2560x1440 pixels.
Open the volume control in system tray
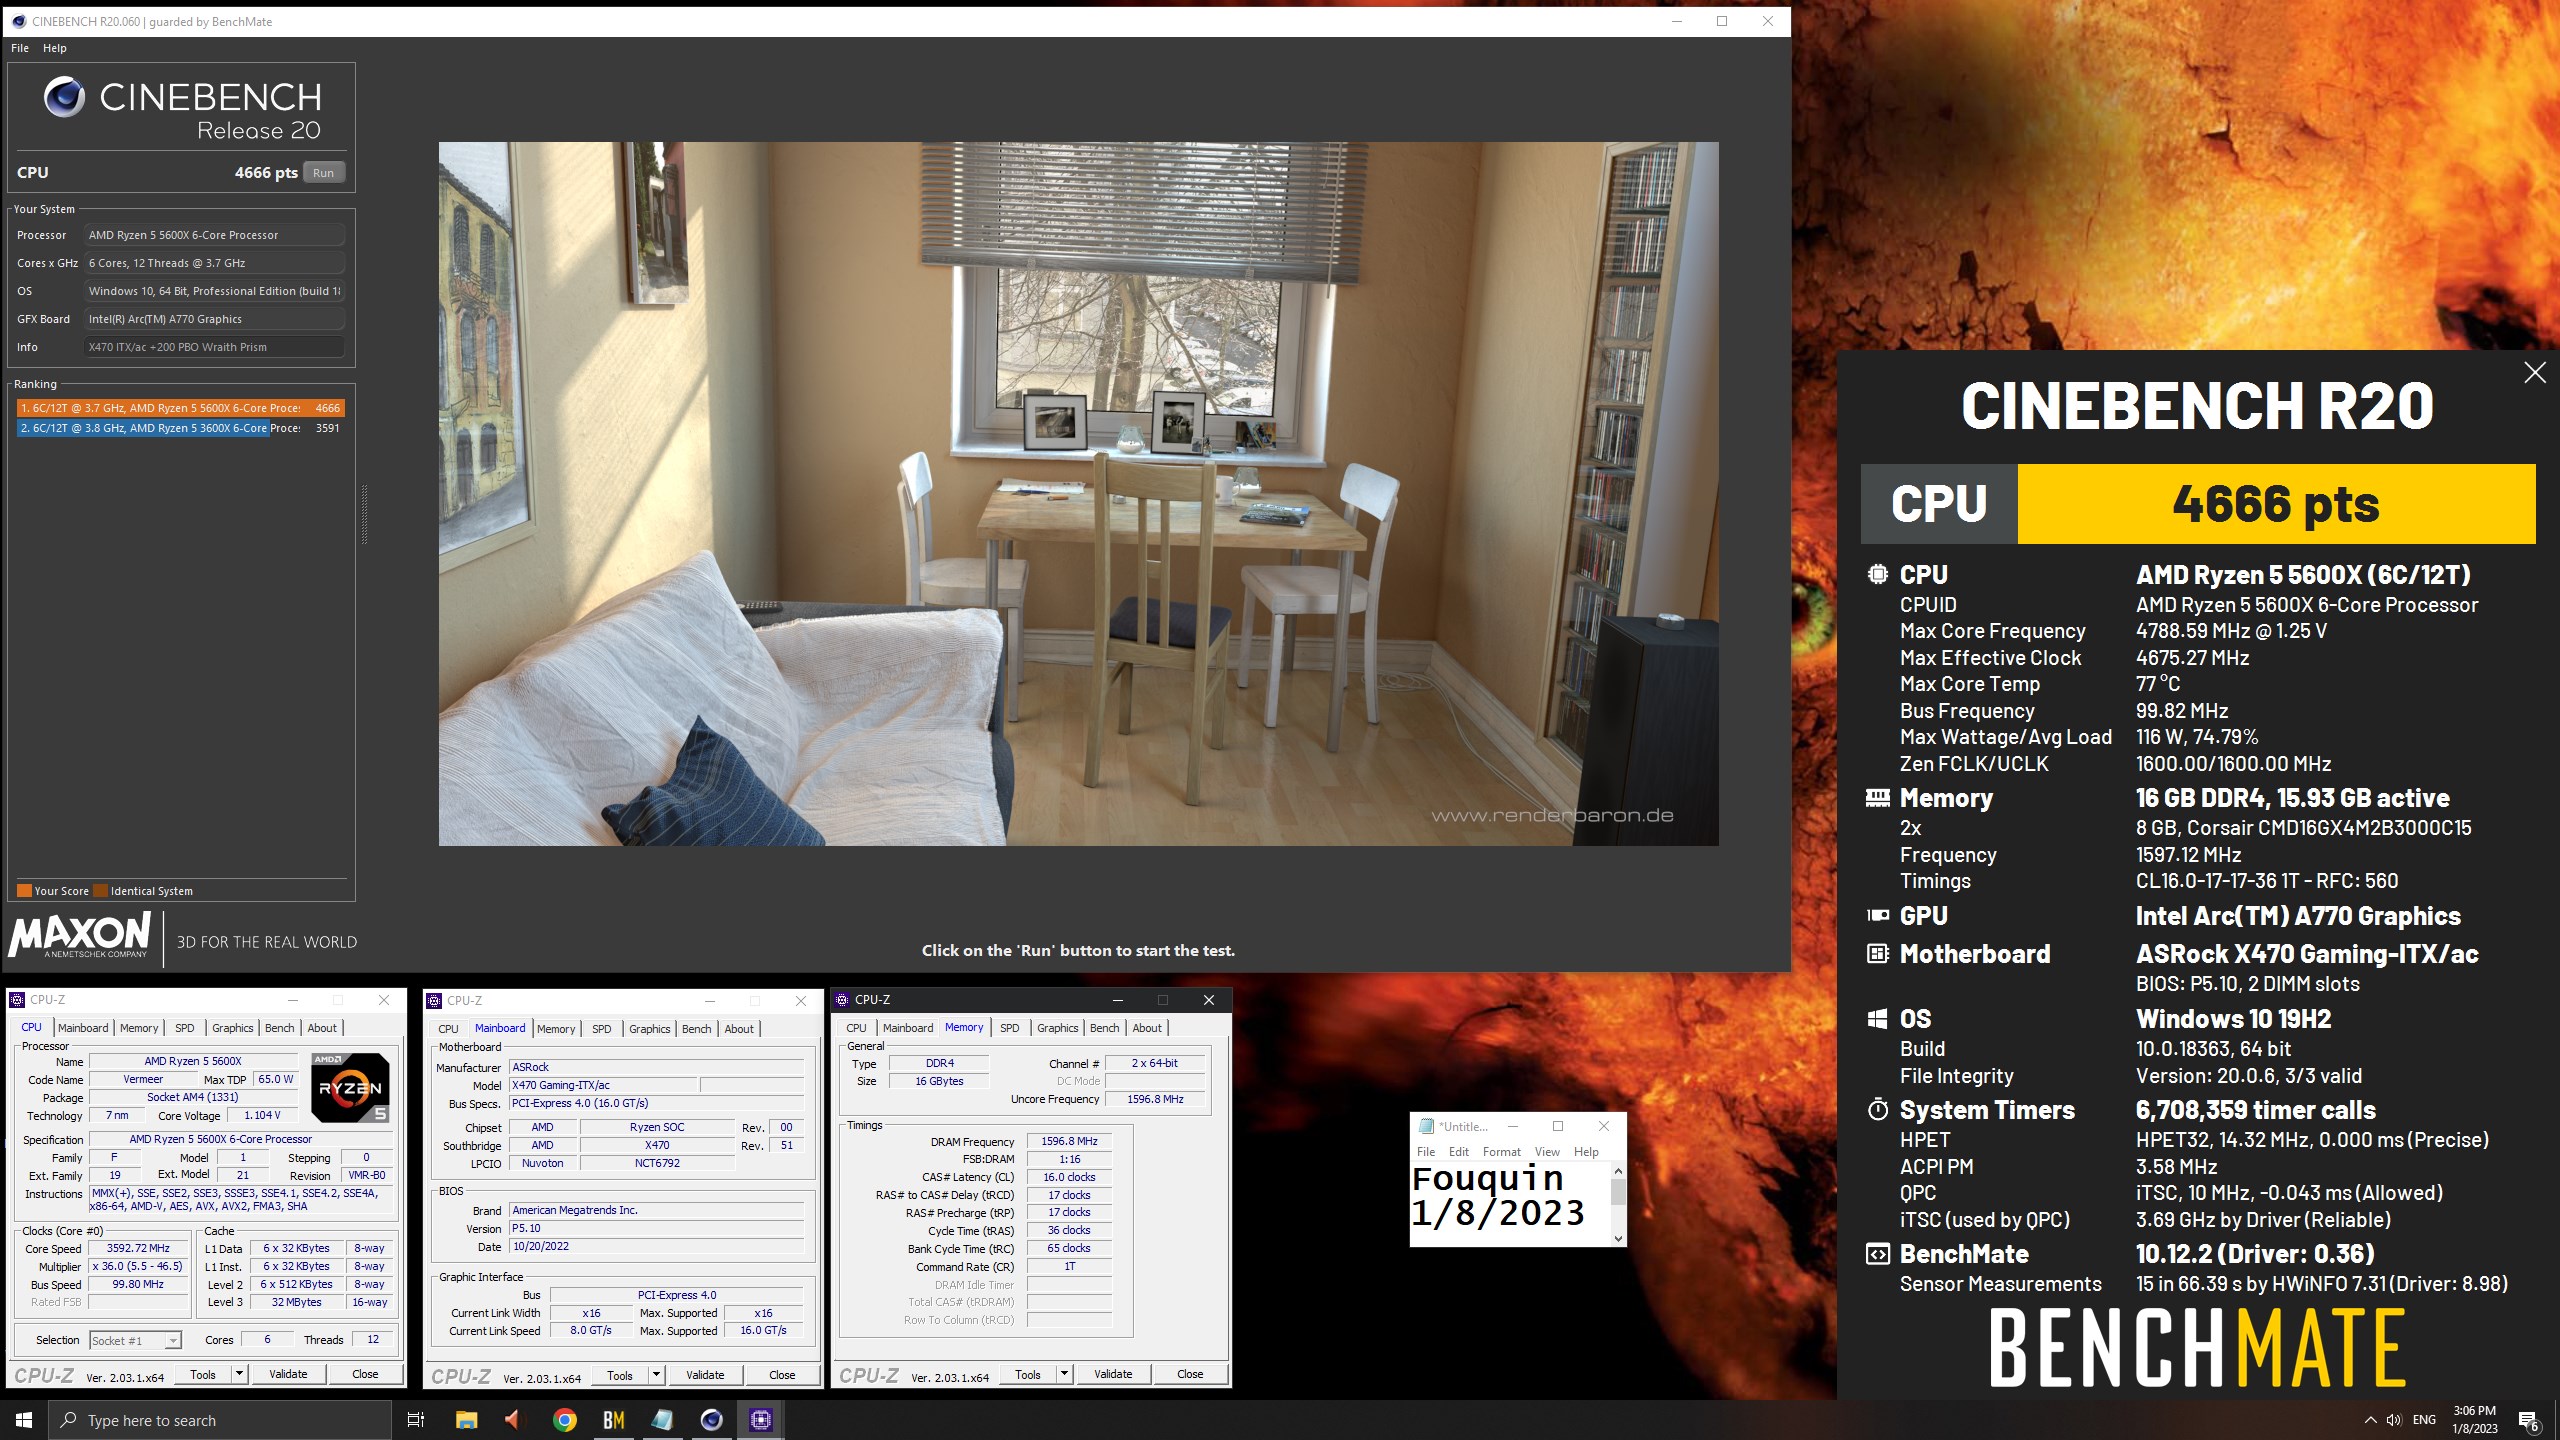point(2394,1420)
